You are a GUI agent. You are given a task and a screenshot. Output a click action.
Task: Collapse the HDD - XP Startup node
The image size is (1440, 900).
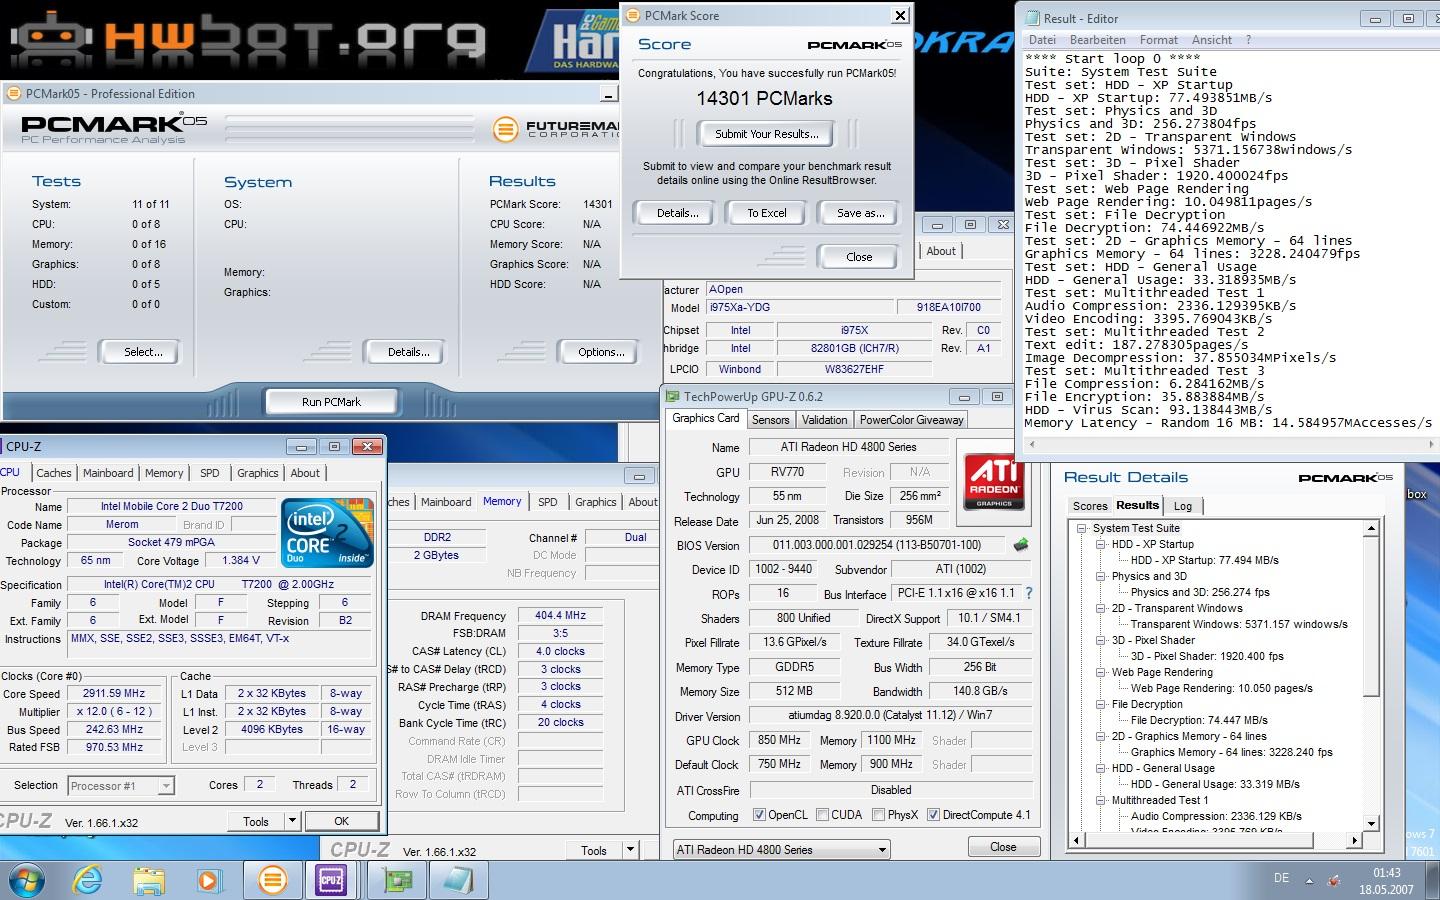(1100, 544)
